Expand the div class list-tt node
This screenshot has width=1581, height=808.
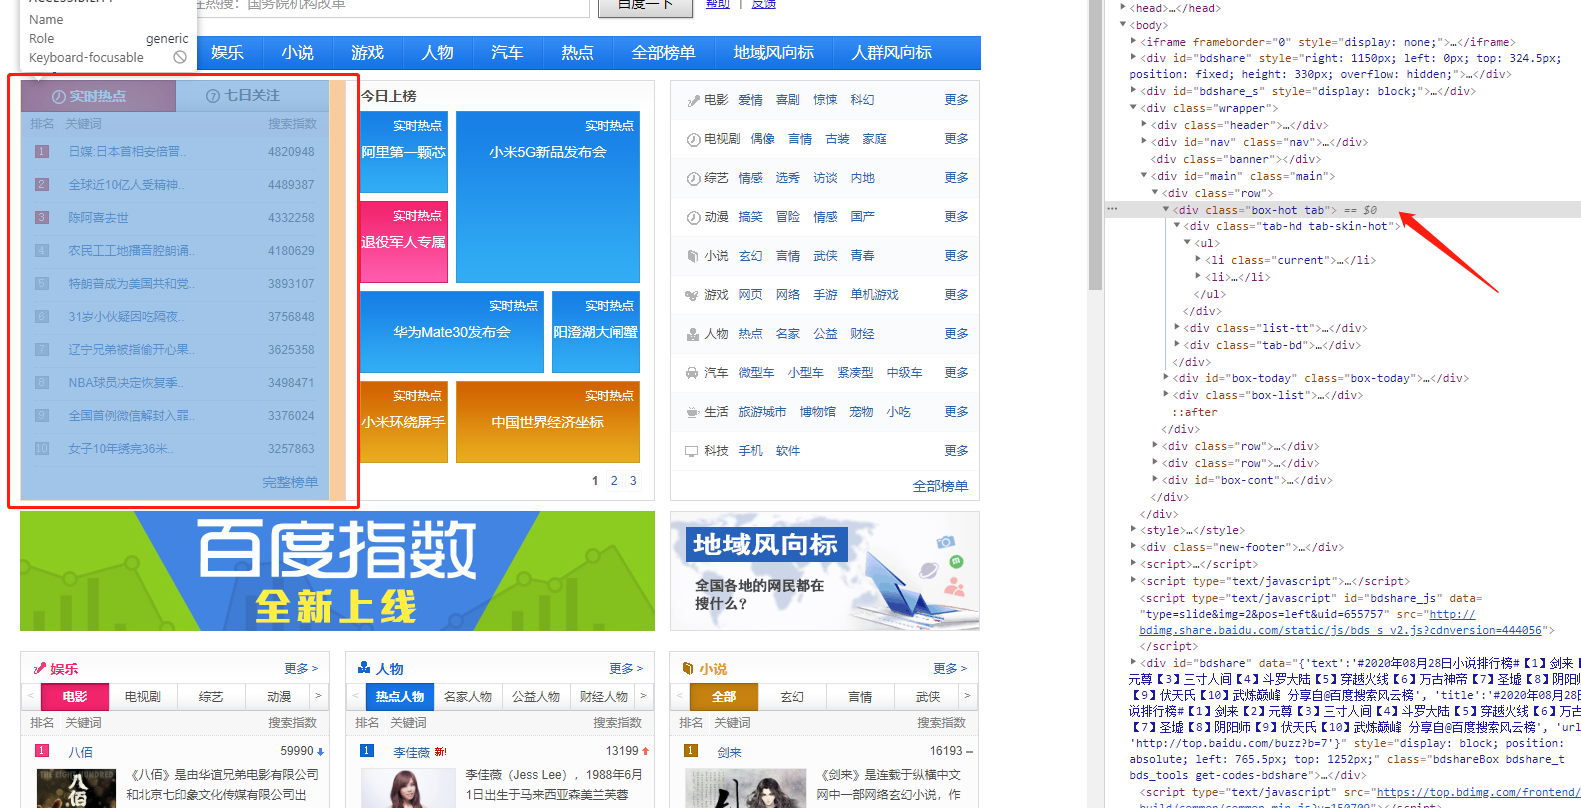[1177, 328]
